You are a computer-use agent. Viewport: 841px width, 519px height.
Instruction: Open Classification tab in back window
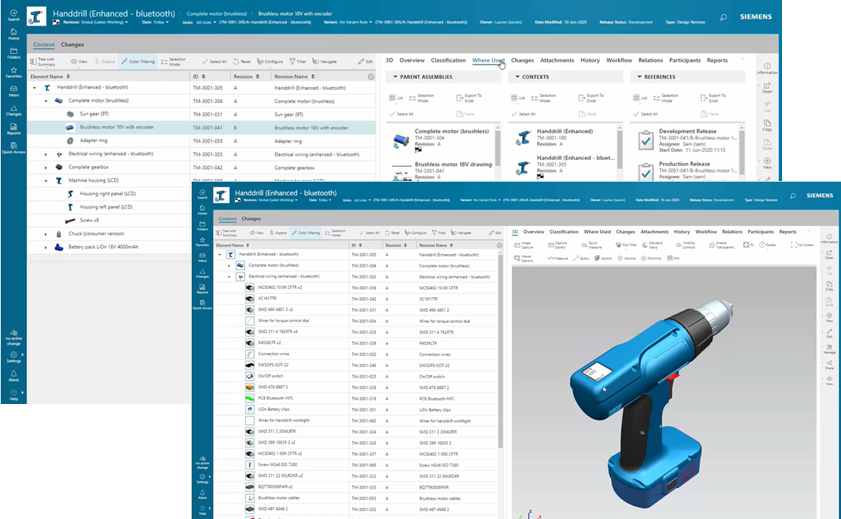point(448,60)
